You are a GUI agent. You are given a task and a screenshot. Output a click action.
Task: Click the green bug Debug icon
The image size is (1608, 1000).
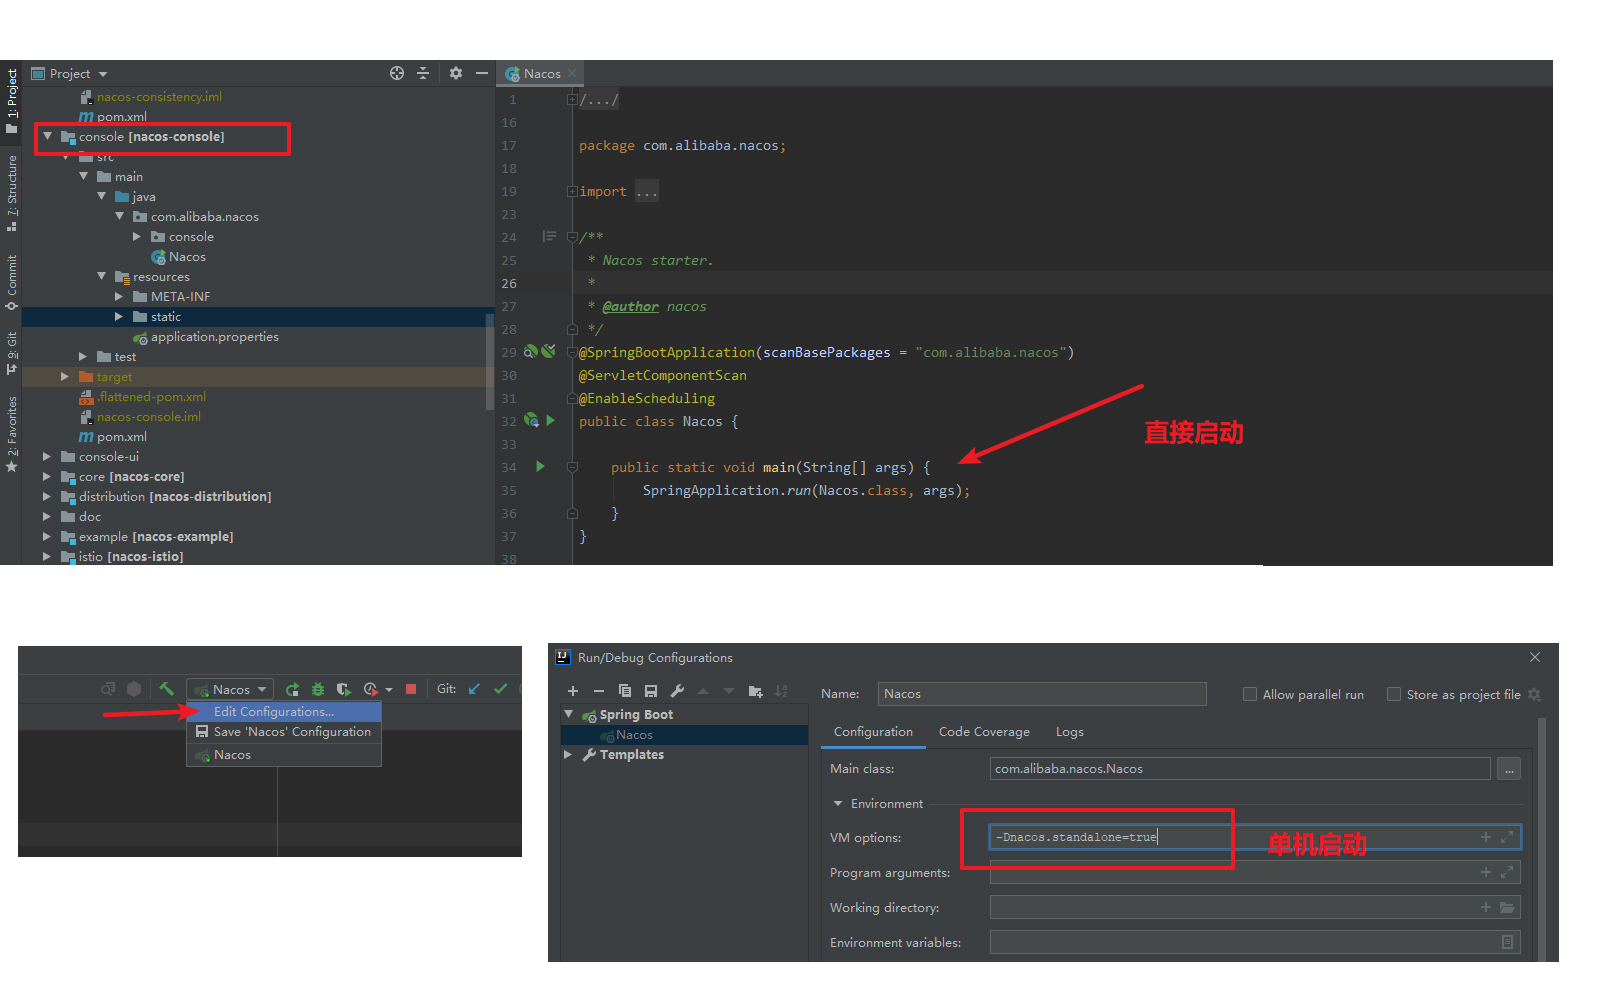(318, 689)
